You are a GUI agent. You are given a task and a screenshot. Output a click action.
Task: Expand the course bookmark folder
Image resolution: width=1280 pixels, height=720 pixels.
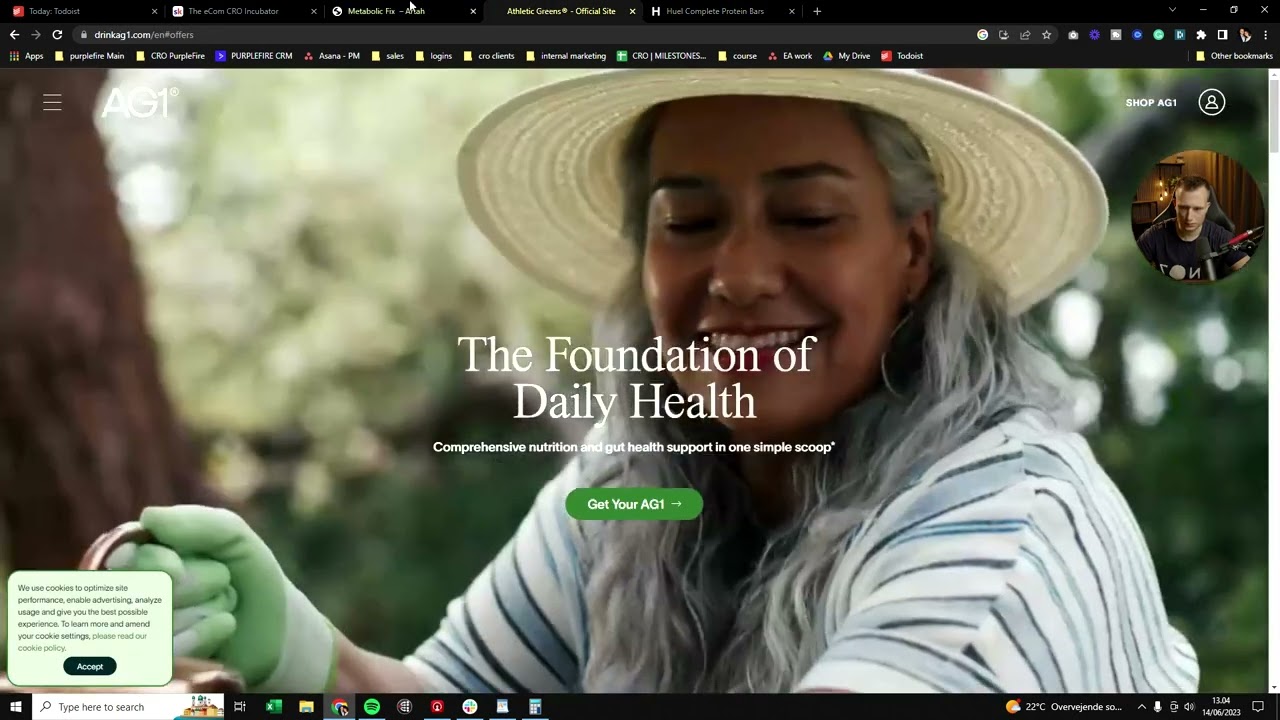[737, 56]
